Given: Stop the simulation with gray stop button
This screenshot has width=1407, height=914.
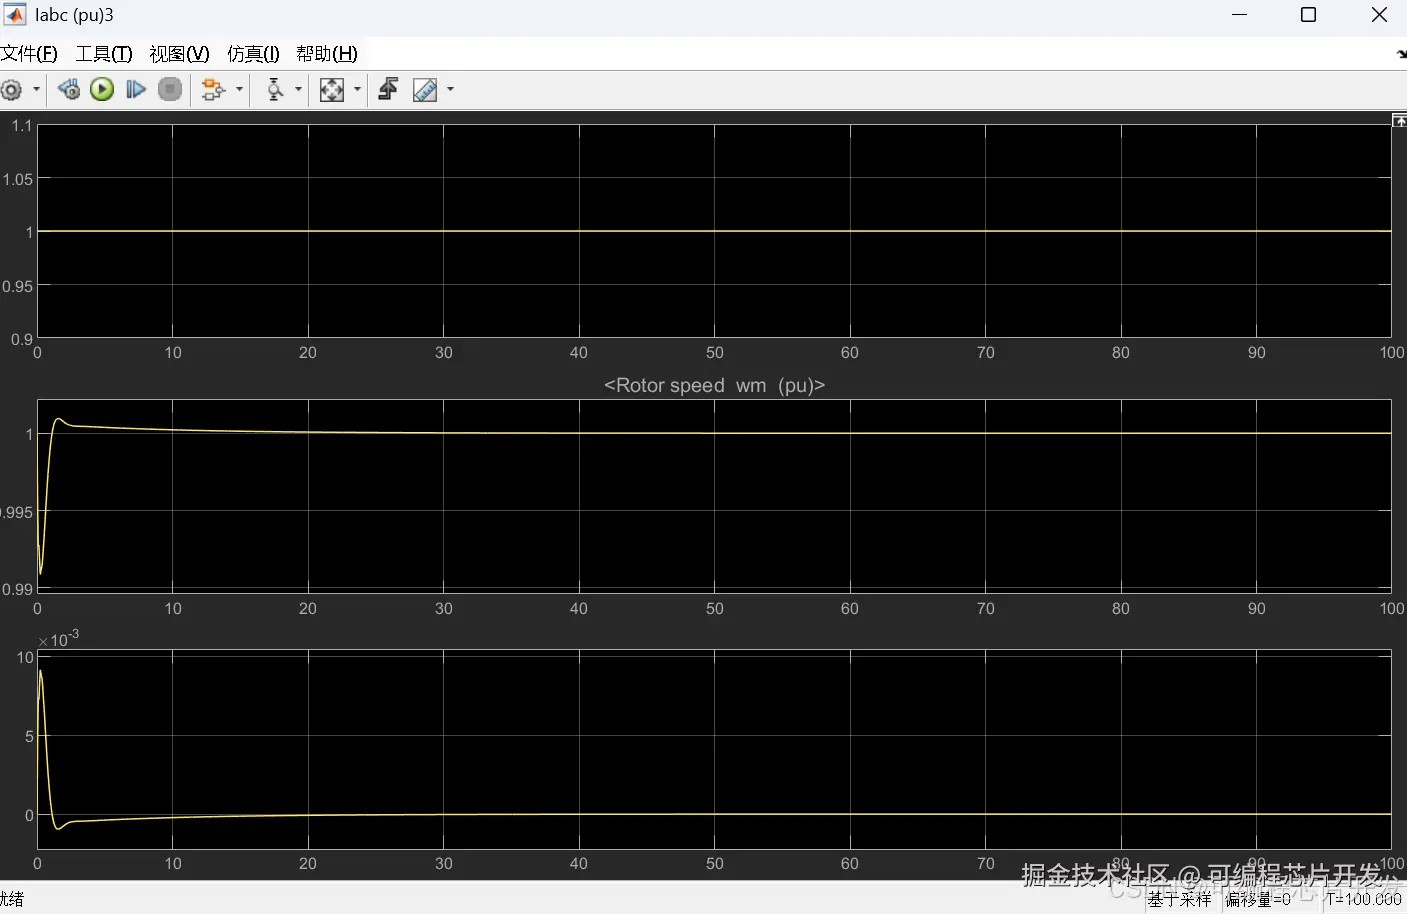Looking at the screenshot, I should tap(171, 90).
